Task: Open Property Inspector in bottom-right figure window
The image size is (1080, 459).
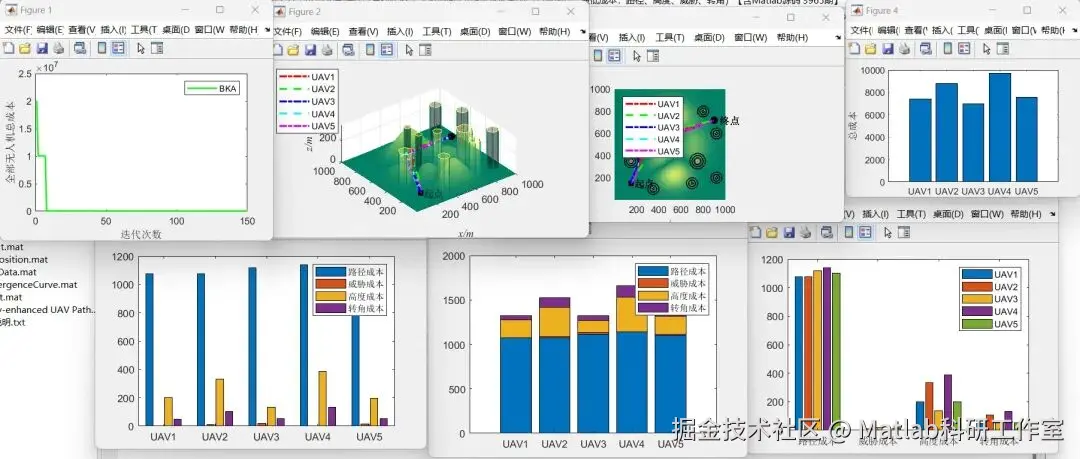Action: click(904, 232)
